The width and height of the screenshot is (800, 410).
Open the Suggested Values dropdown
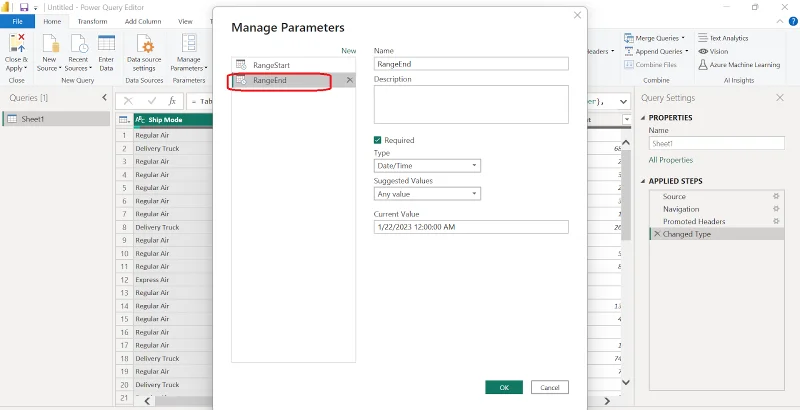point(427,194)
